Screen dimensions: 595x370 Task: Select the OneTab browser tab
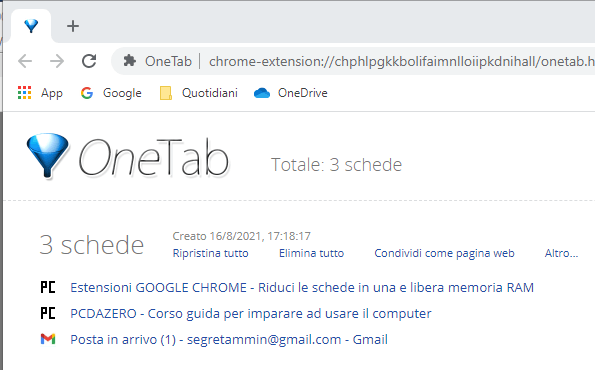click(x=31, y=26)
